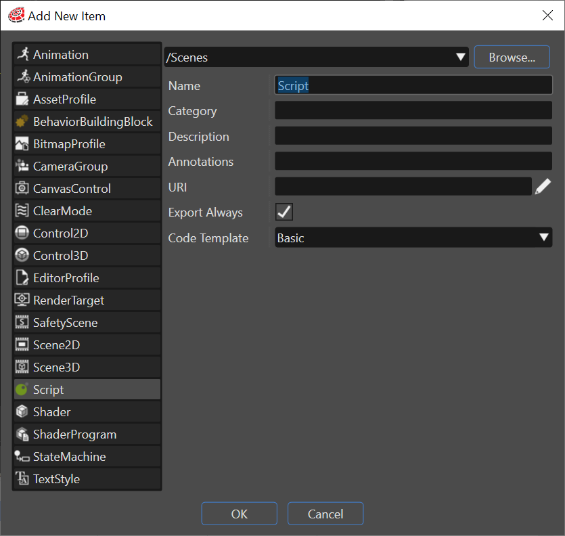
Task: Untick the Export Always checkbox
Action: coord(284,212)
